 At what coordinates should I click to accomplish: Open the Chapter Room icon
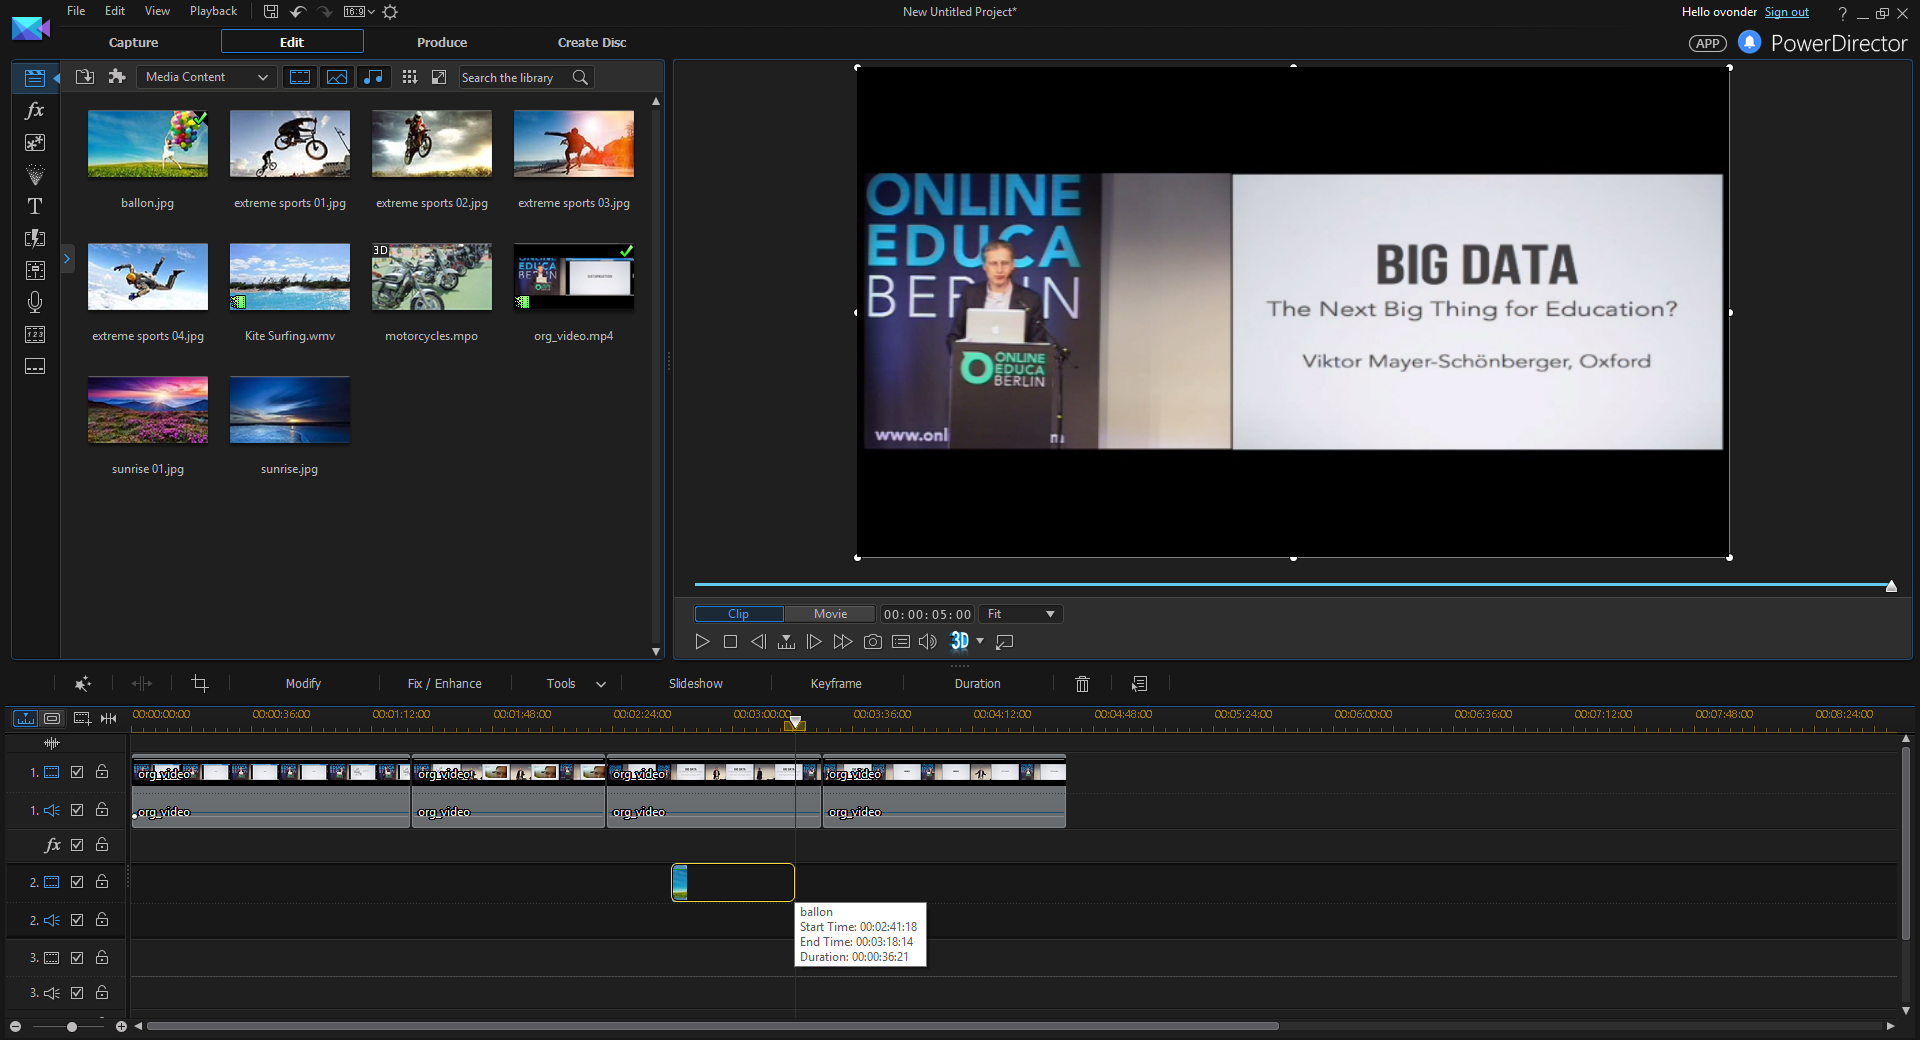(34, 334)
